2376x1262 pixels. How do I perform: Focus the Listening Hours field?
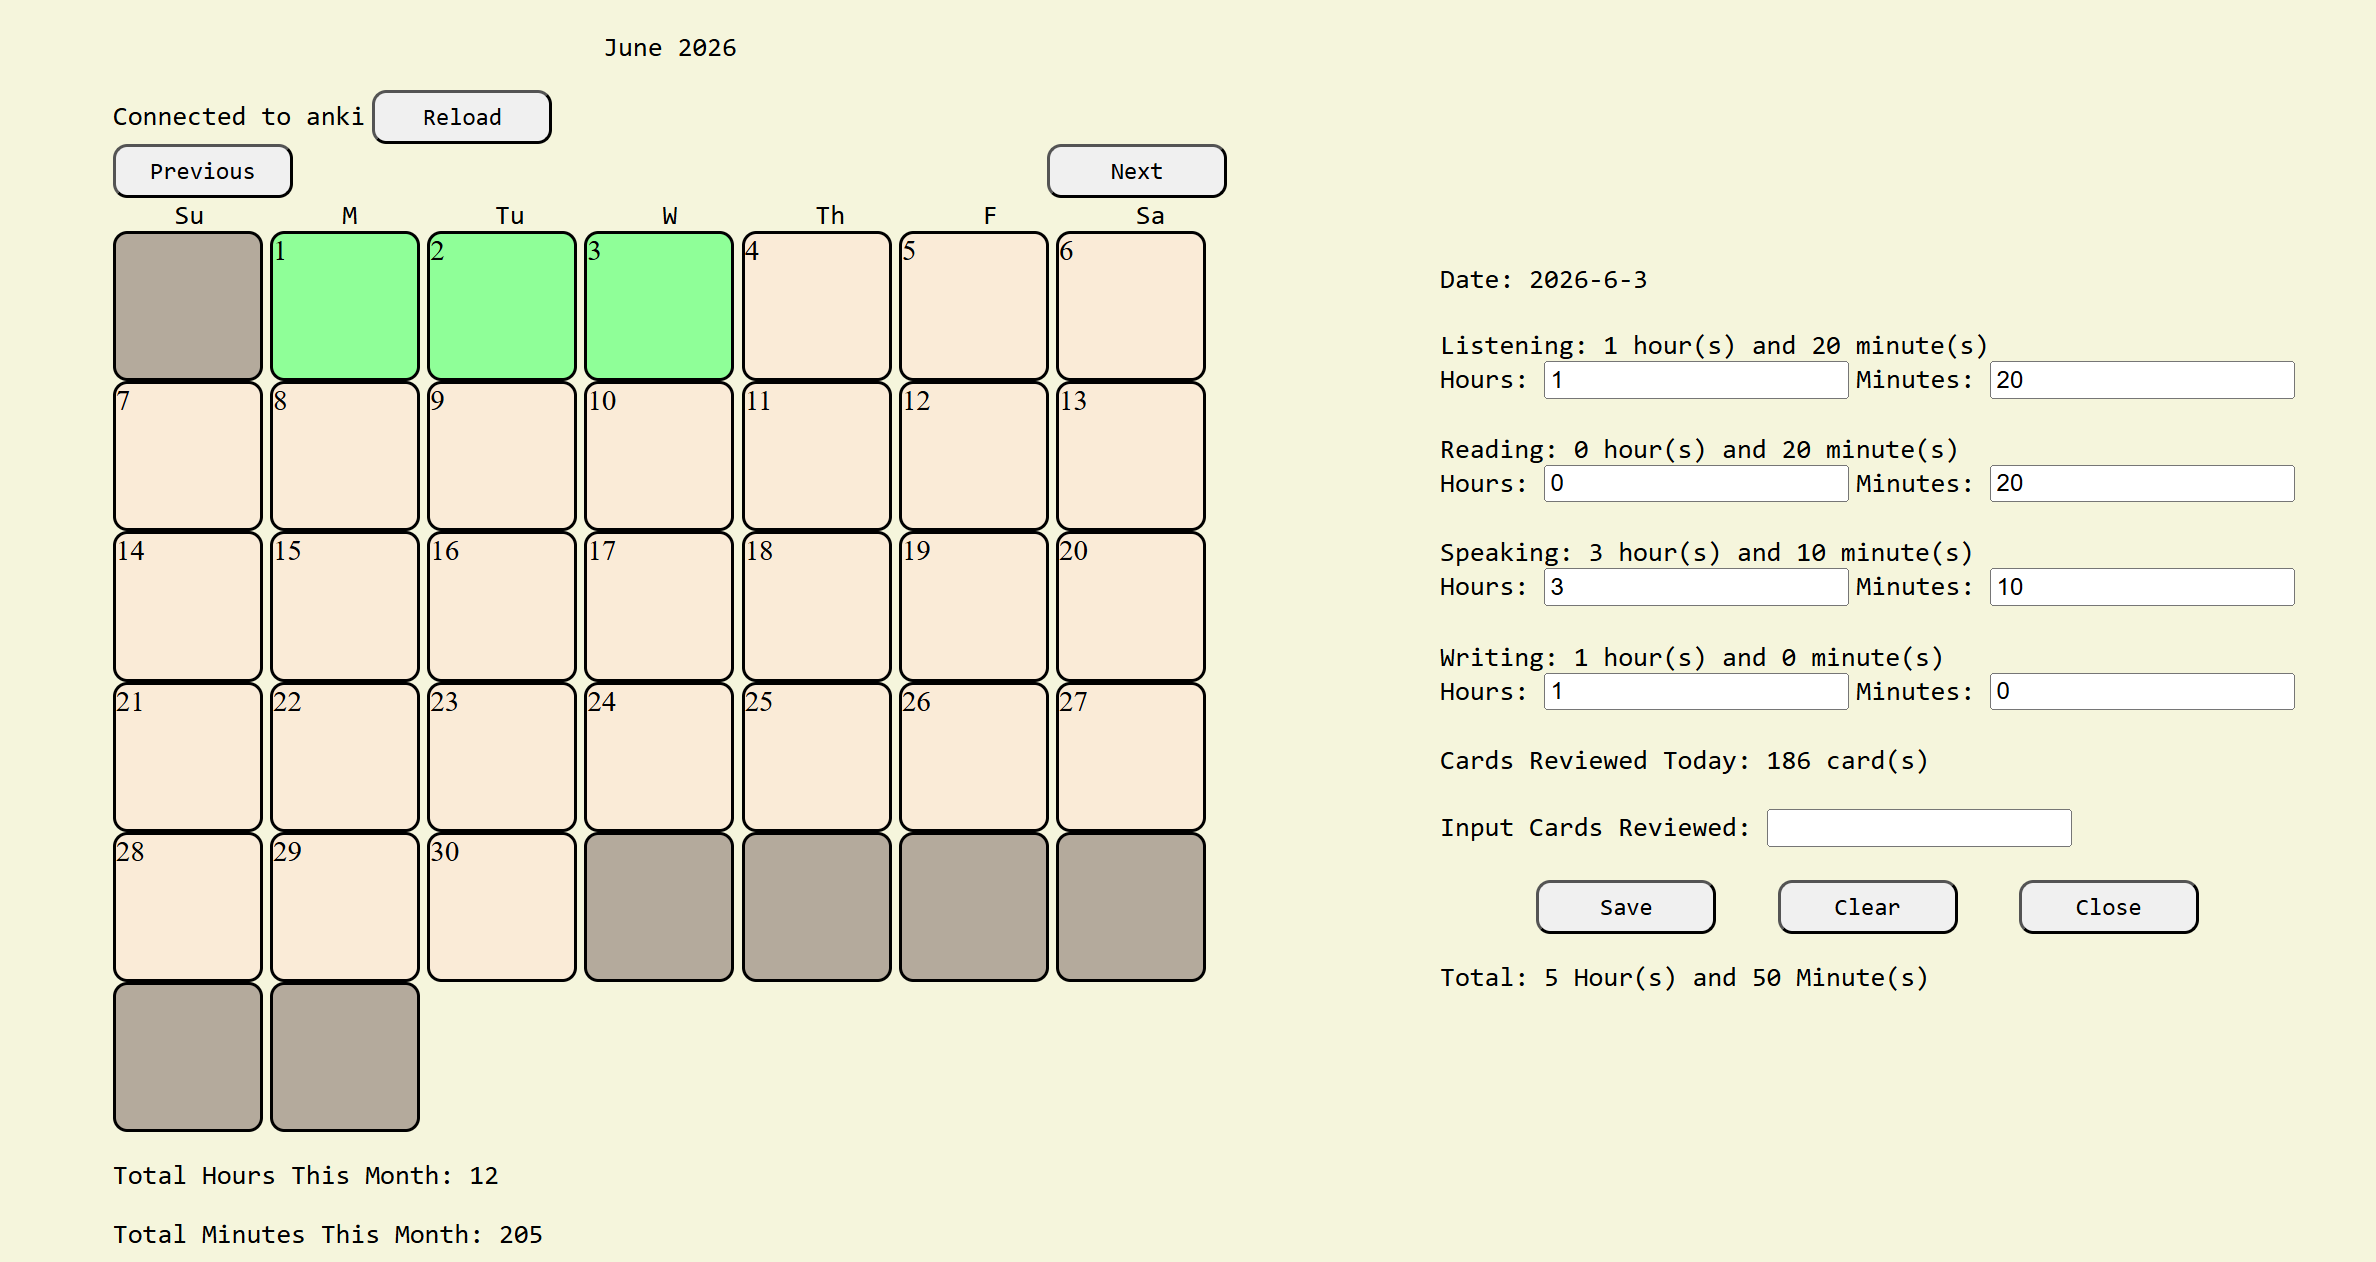(x=1696, y=380)
